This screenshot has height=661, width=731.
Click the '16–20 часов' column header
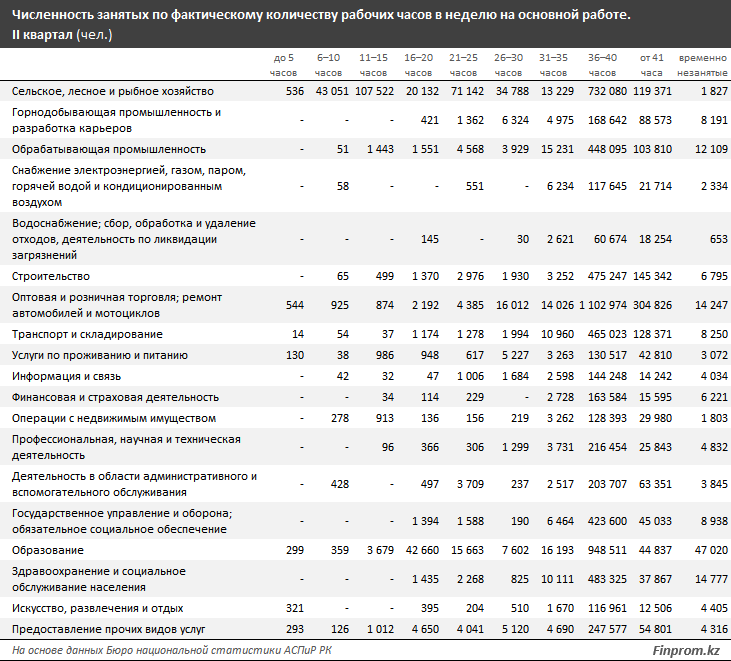[419, 65]
